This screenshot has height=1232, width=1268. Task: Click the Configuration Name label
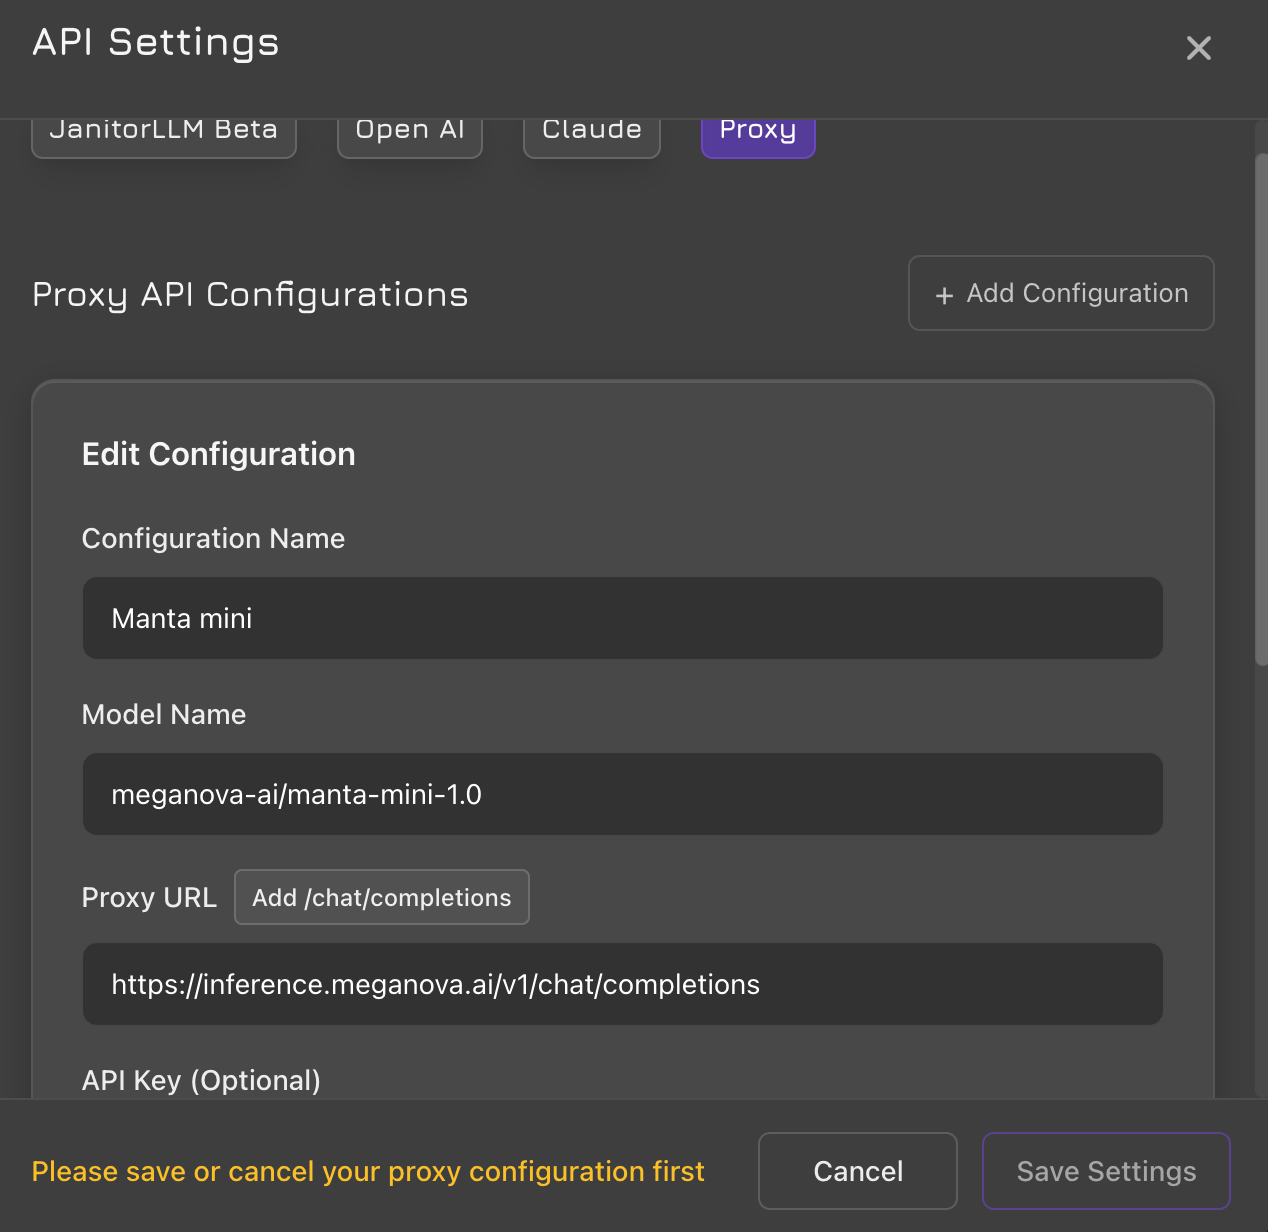point(213,539)
